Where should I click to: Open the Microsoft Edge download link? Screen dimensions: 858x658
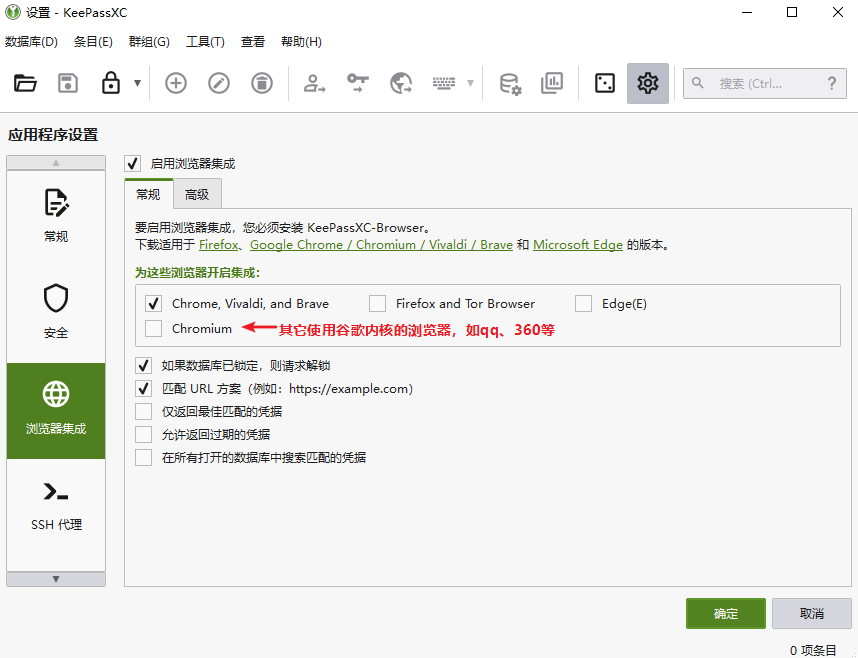tap(578, 245)
